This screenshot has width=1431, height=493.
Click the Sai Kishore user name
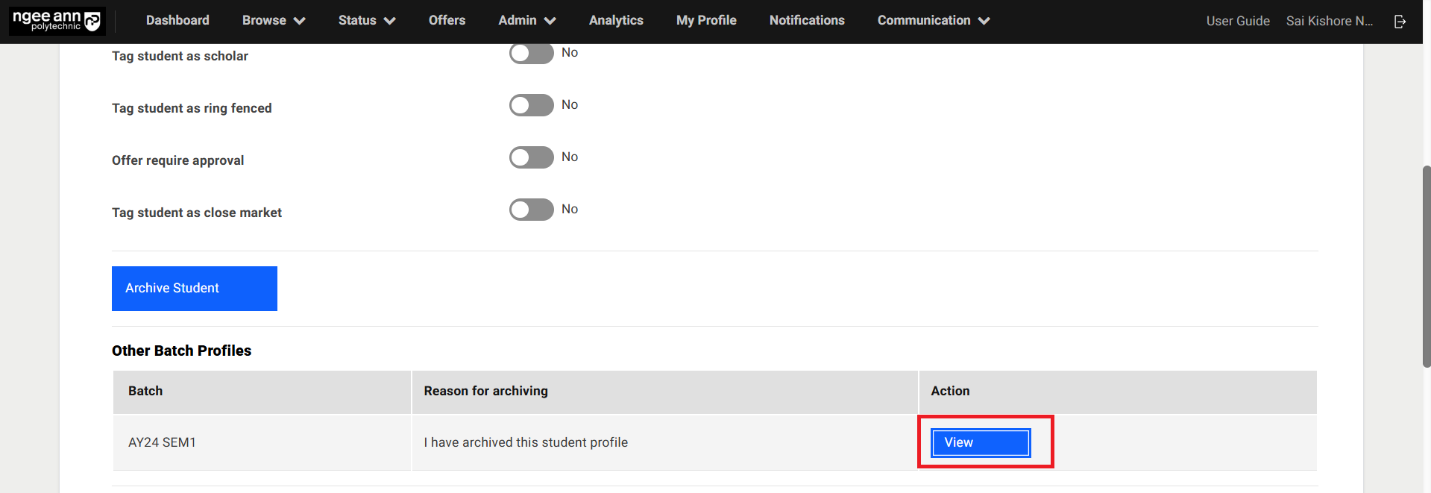(x=1329, y=21)
